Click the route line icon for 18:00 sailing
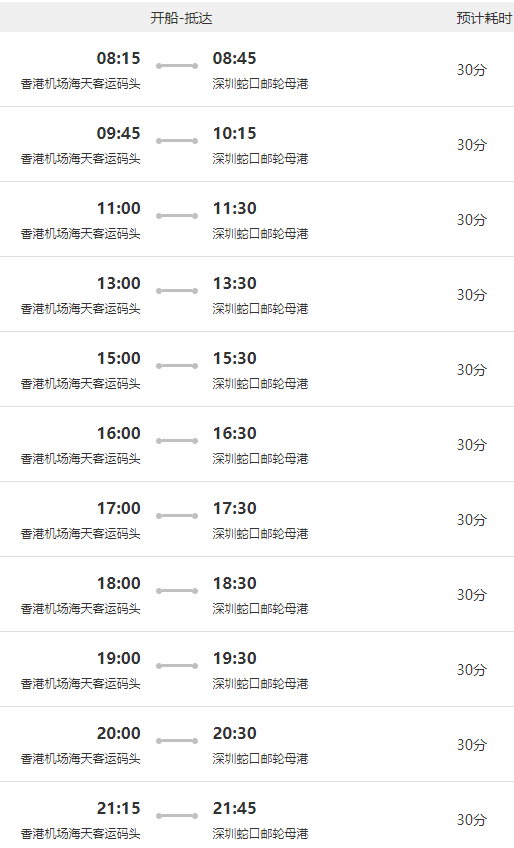Screen dimensions: 514x848 [x=177, y=591]
